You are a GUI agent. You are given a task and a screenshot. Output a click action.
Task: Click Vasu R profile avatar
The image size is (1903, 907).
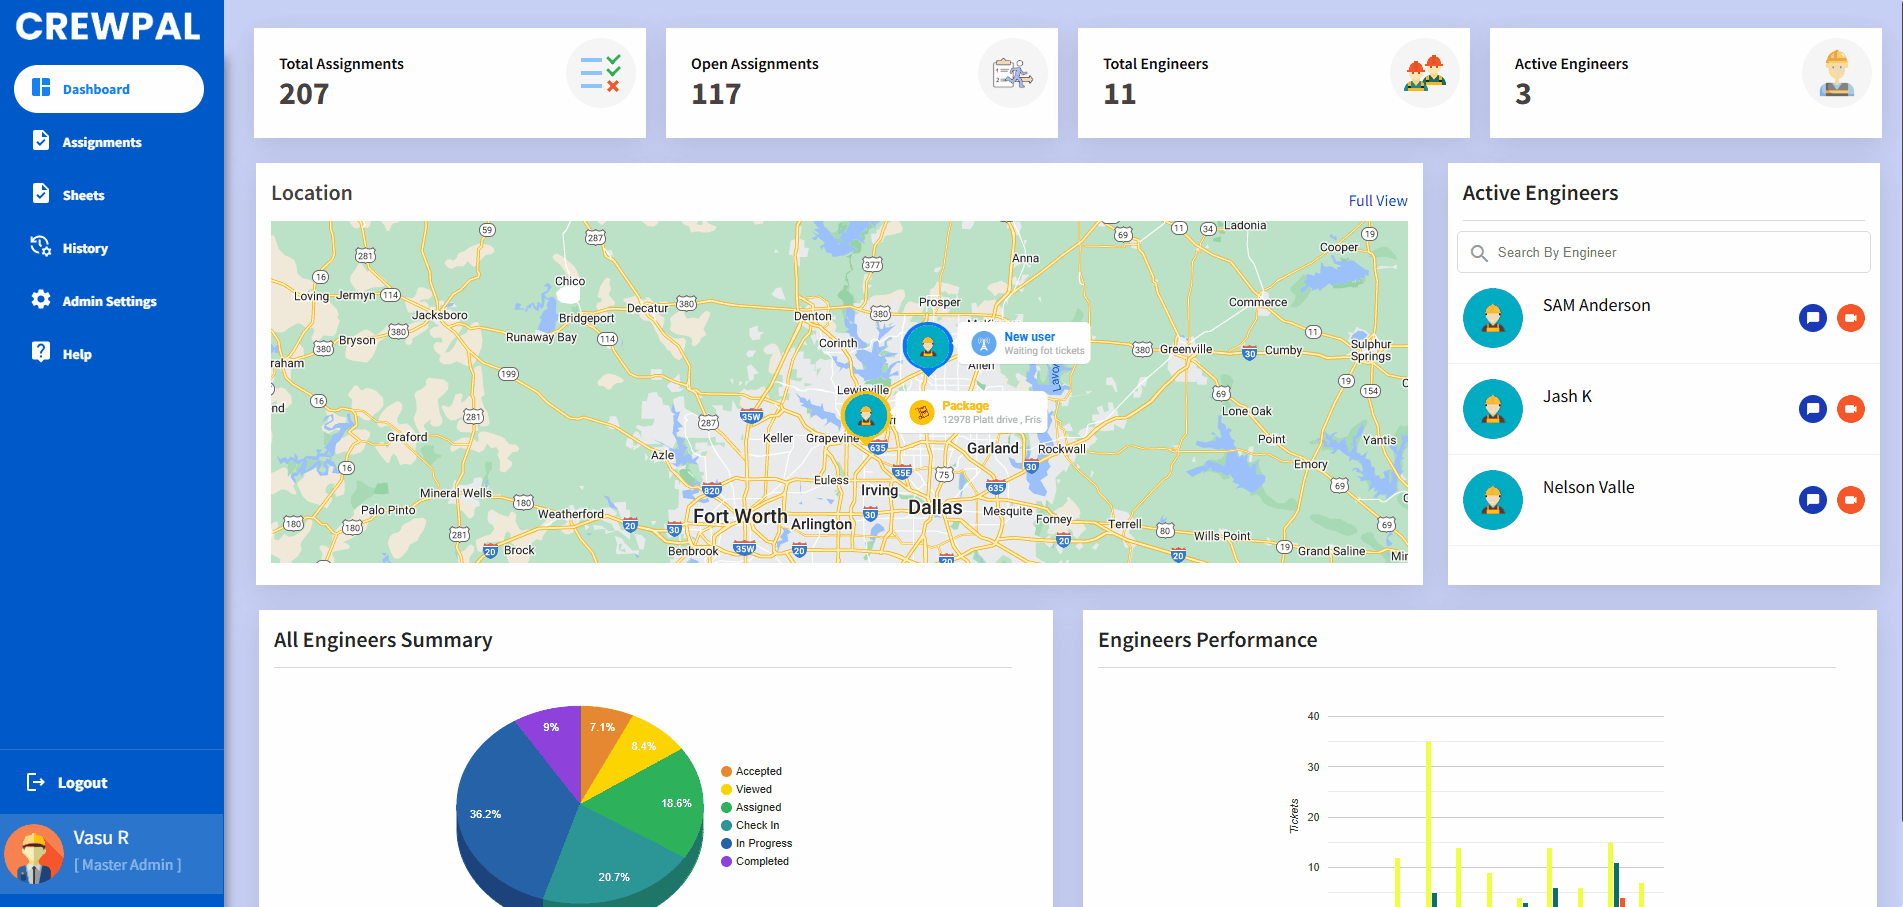pos(34,853)
